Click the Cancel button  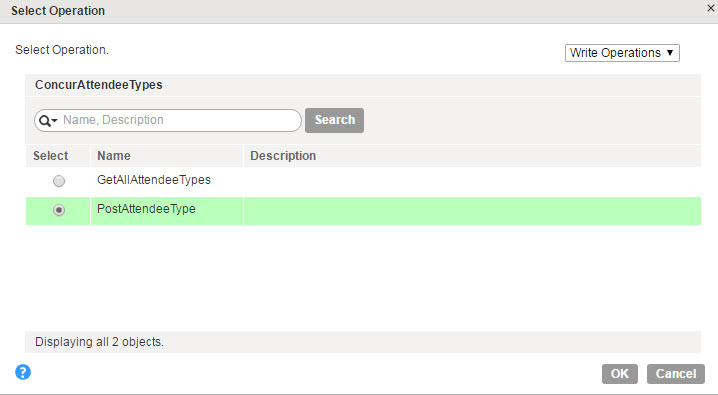click(676, 374)
